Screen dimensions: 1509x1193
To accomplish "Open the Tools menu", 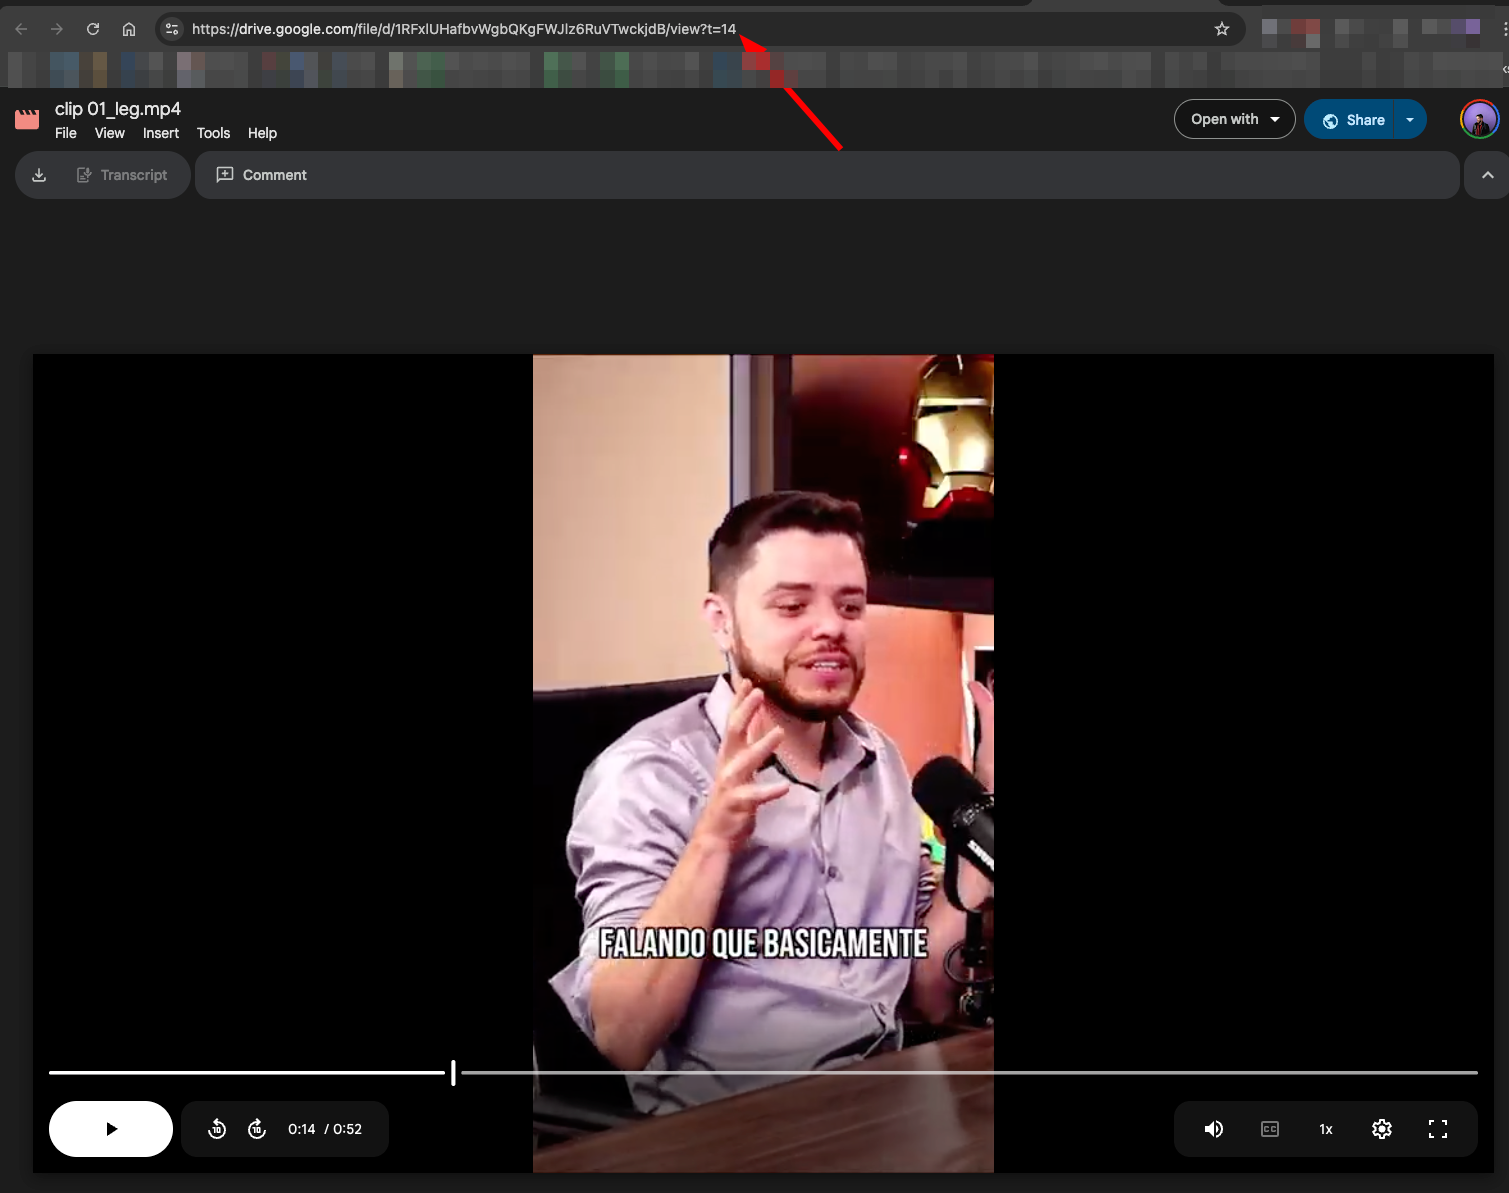I will (x=213, y=133).
